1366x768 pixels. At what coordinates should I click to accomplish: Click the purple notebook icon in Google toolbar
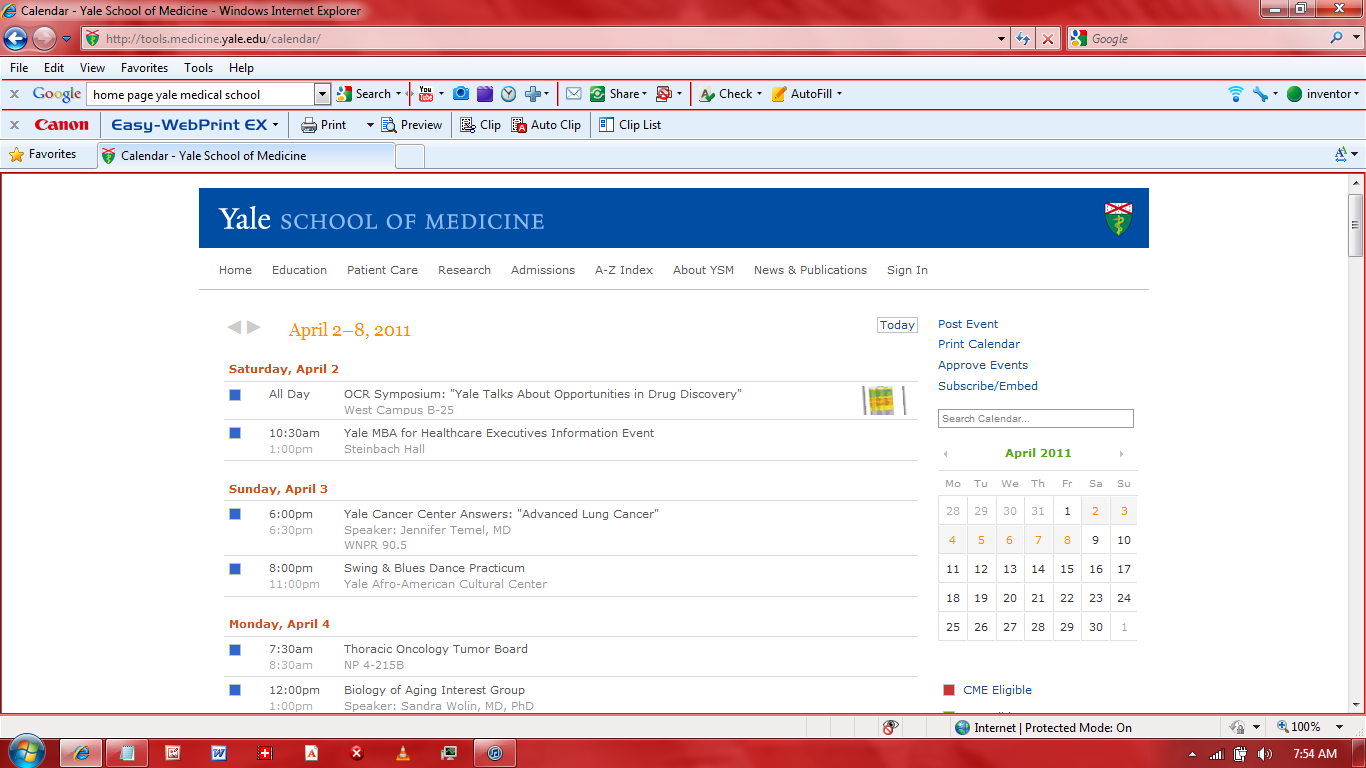485,94
